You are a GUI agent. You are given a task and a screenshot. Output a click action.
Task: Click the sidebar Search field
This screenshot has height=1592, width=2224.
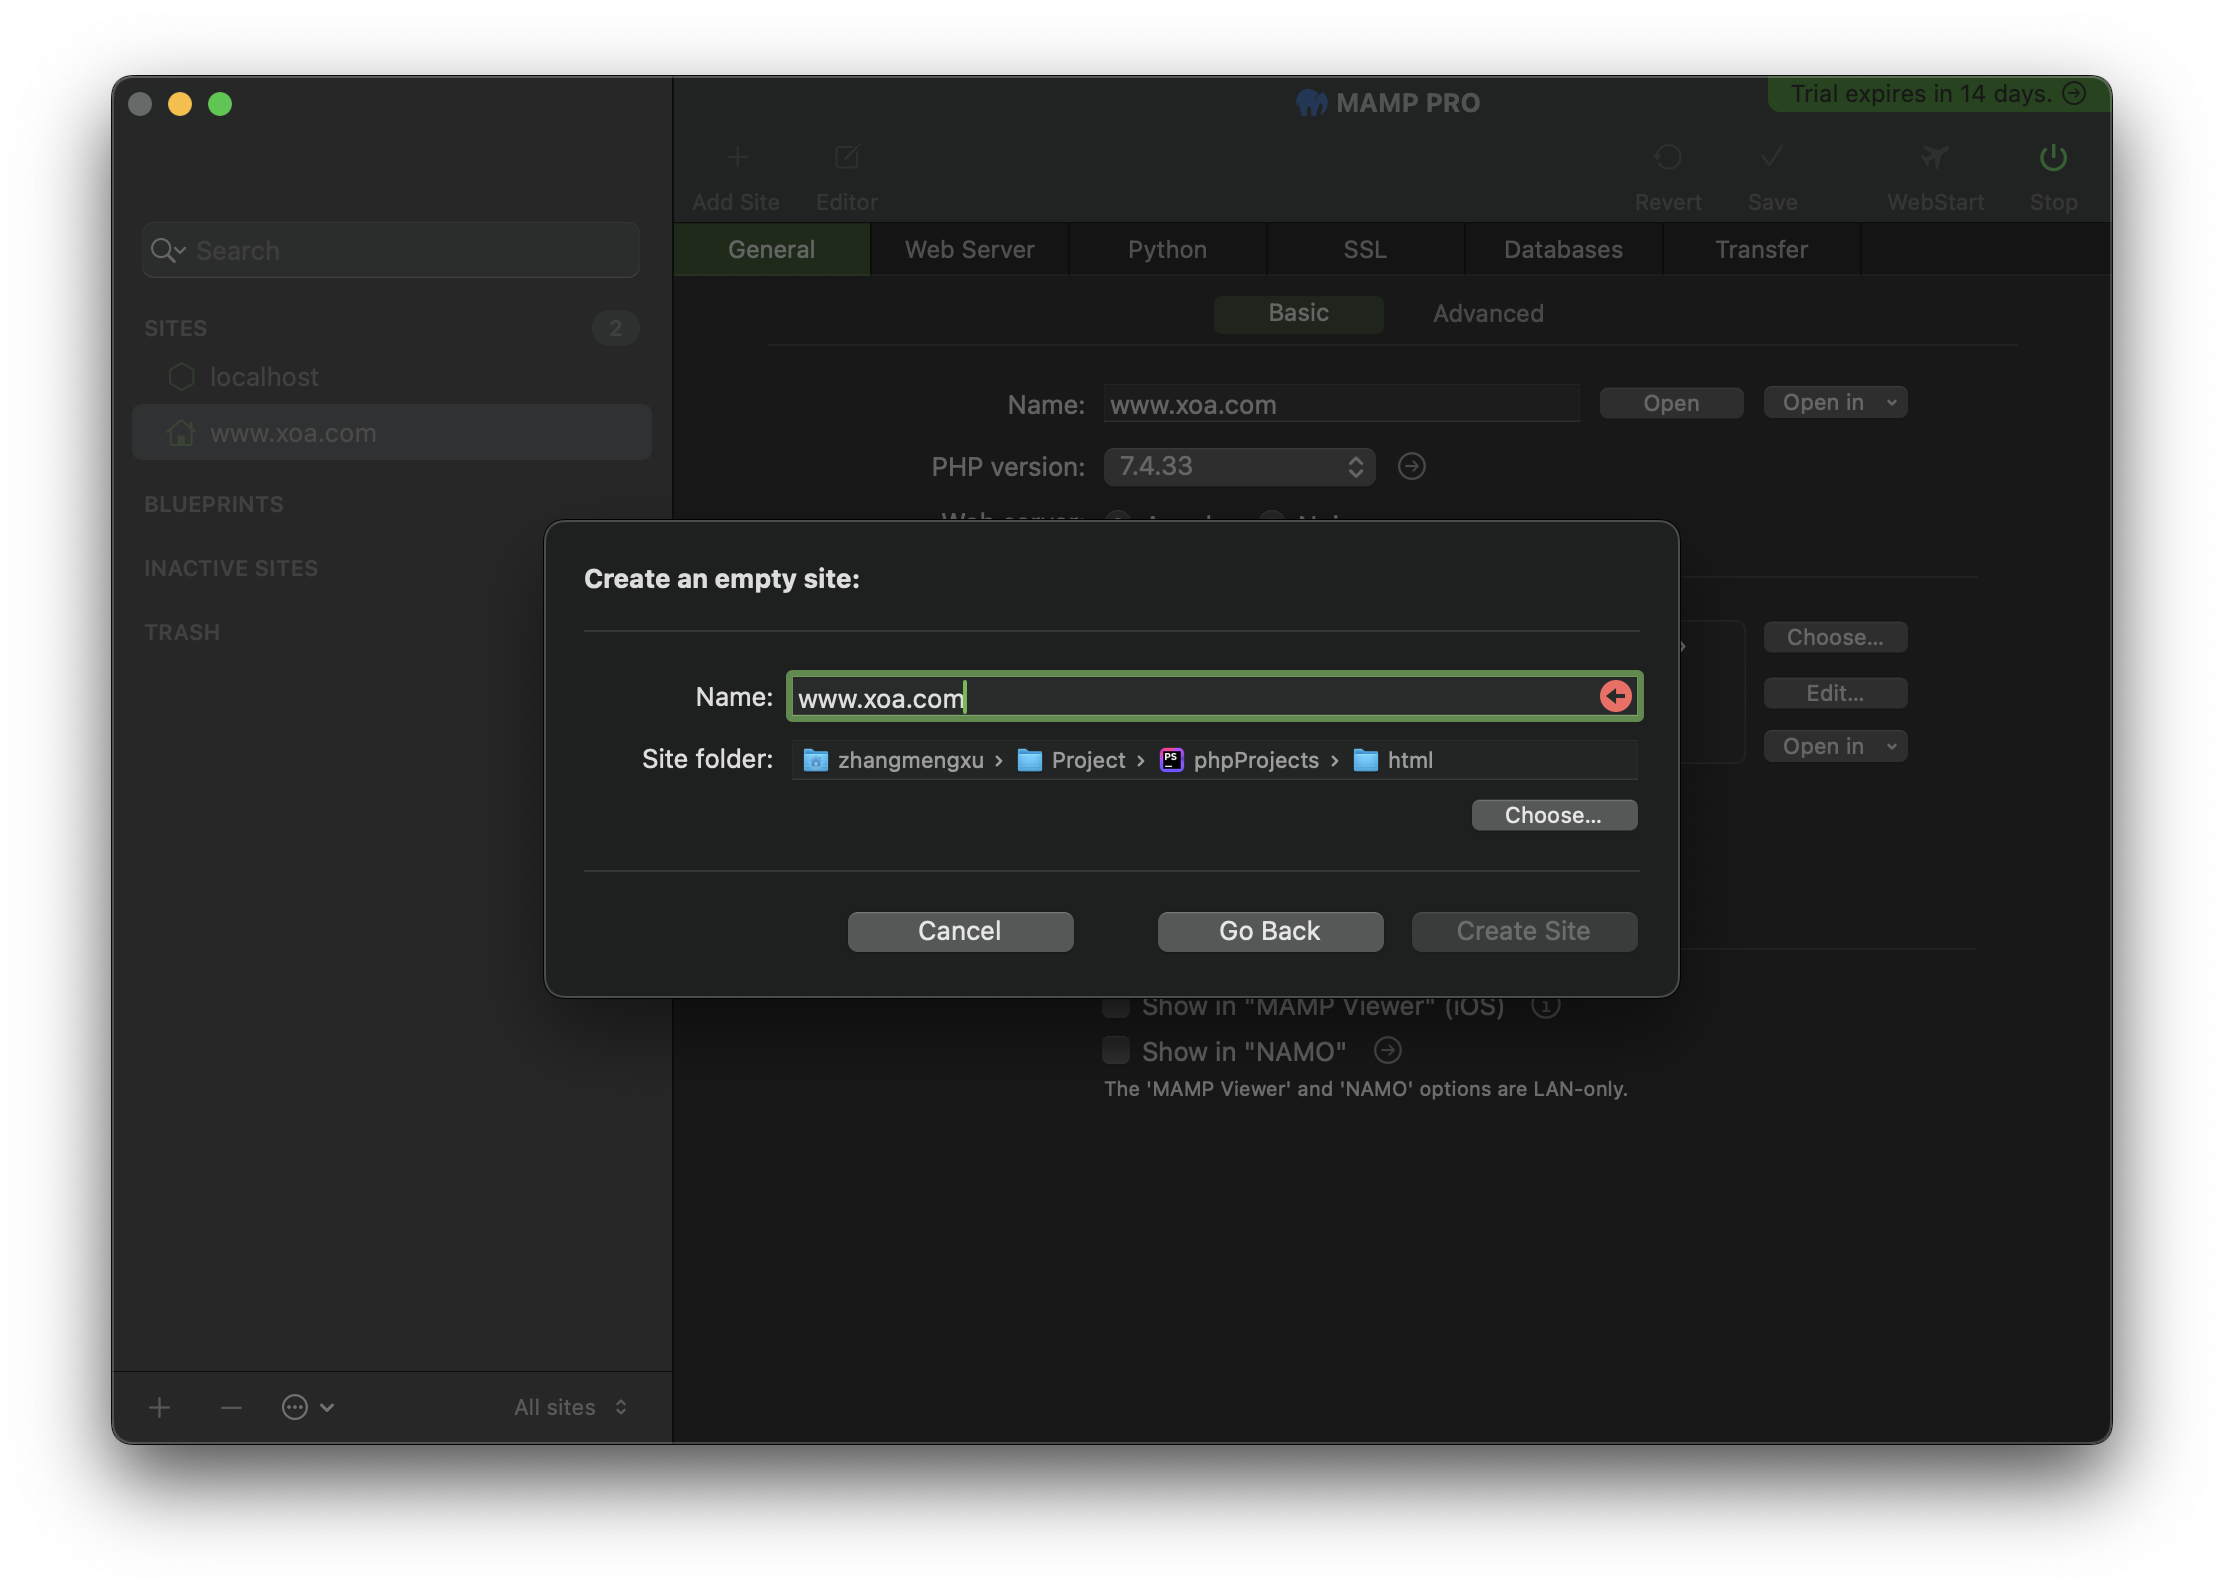point(391,250)
